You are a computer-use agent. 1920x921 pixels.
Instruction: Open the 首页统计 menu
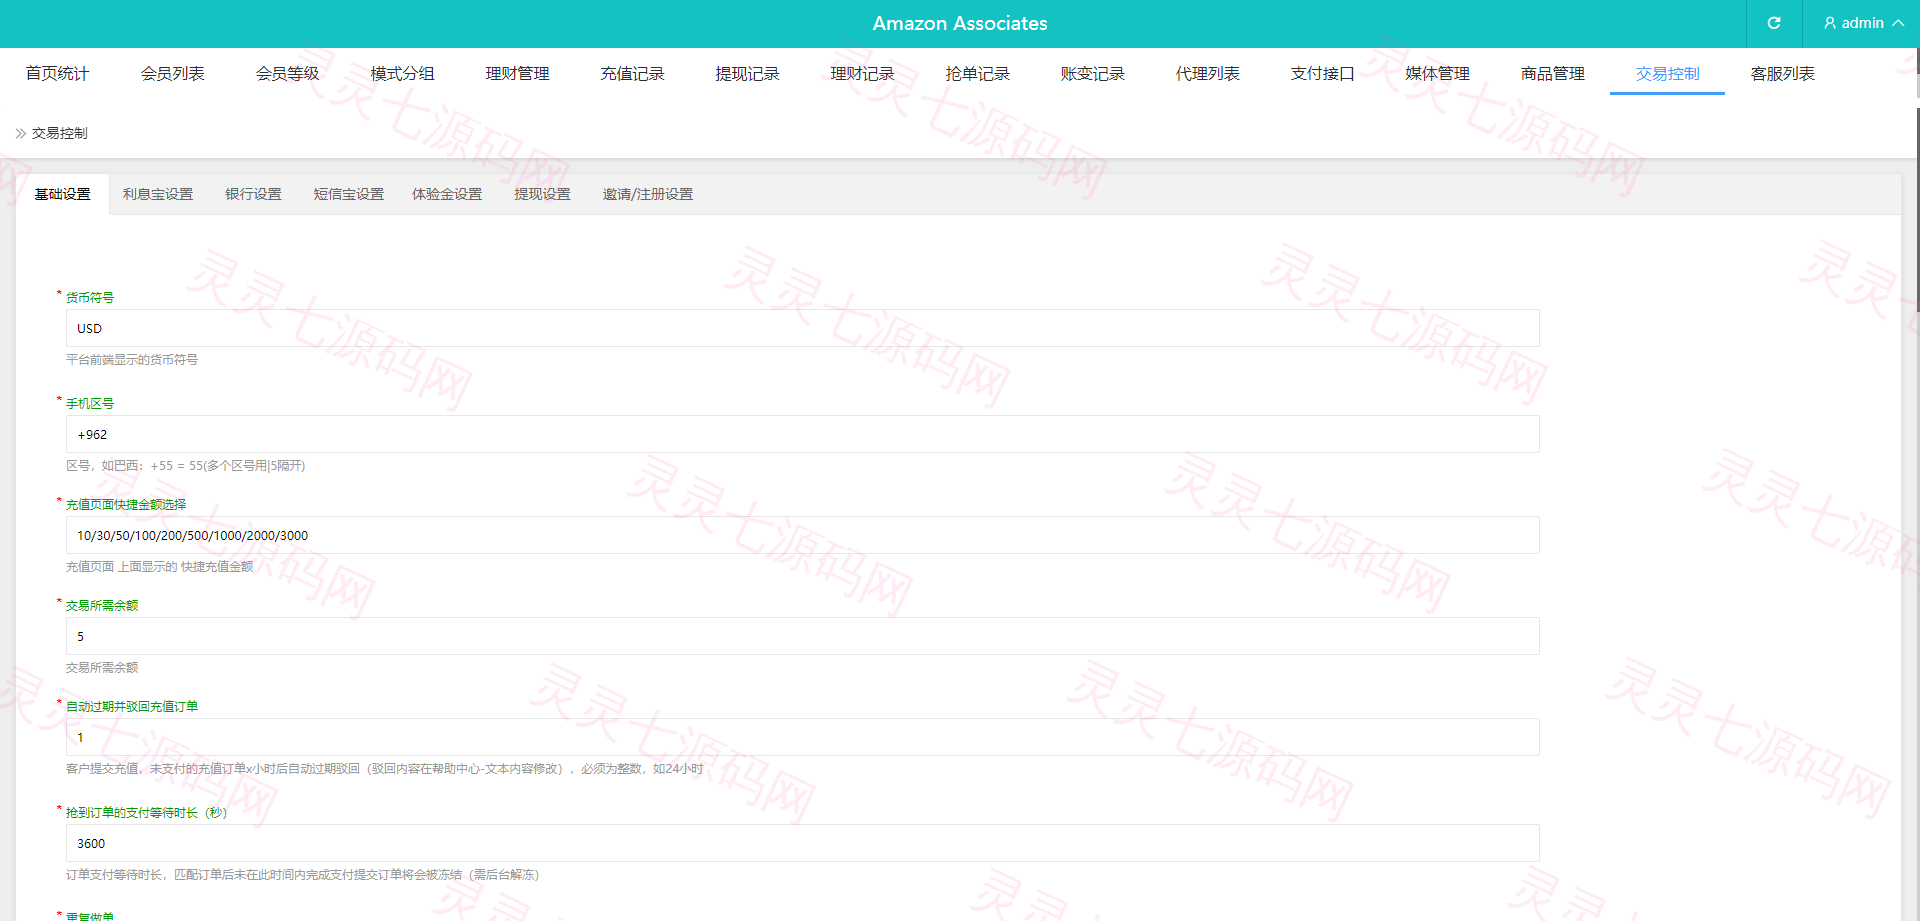[57, 73]
